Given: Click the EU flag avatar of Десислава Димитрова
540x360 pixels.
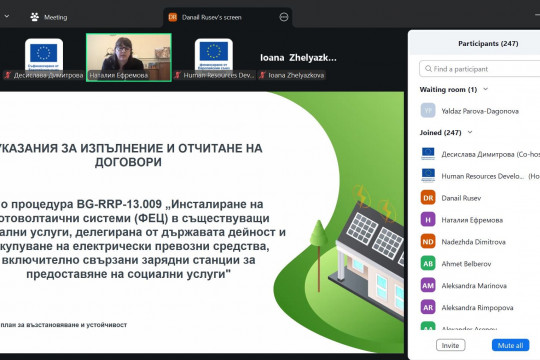Looking at the screenshot, I should coord(428,154).
